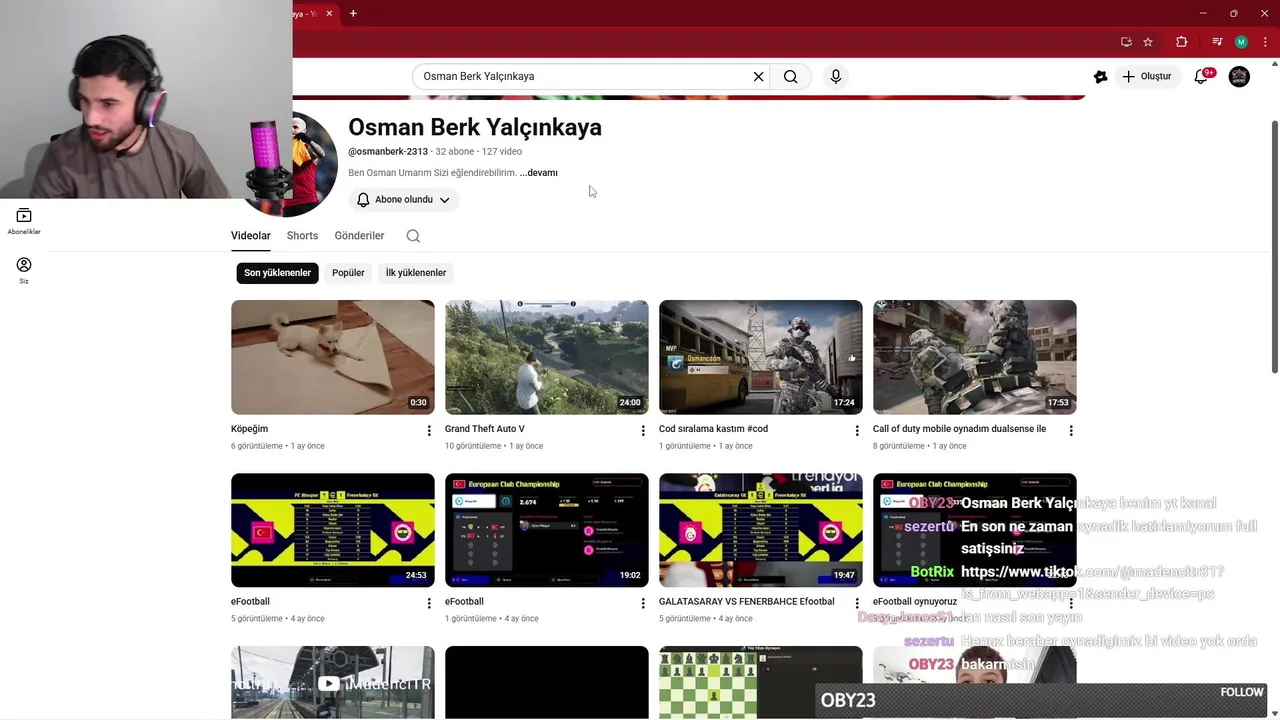The height and width of the screenshot is (720, 1280).
Task: Go to Abonelikler in the sidebar
Action: tap(24, 221)
